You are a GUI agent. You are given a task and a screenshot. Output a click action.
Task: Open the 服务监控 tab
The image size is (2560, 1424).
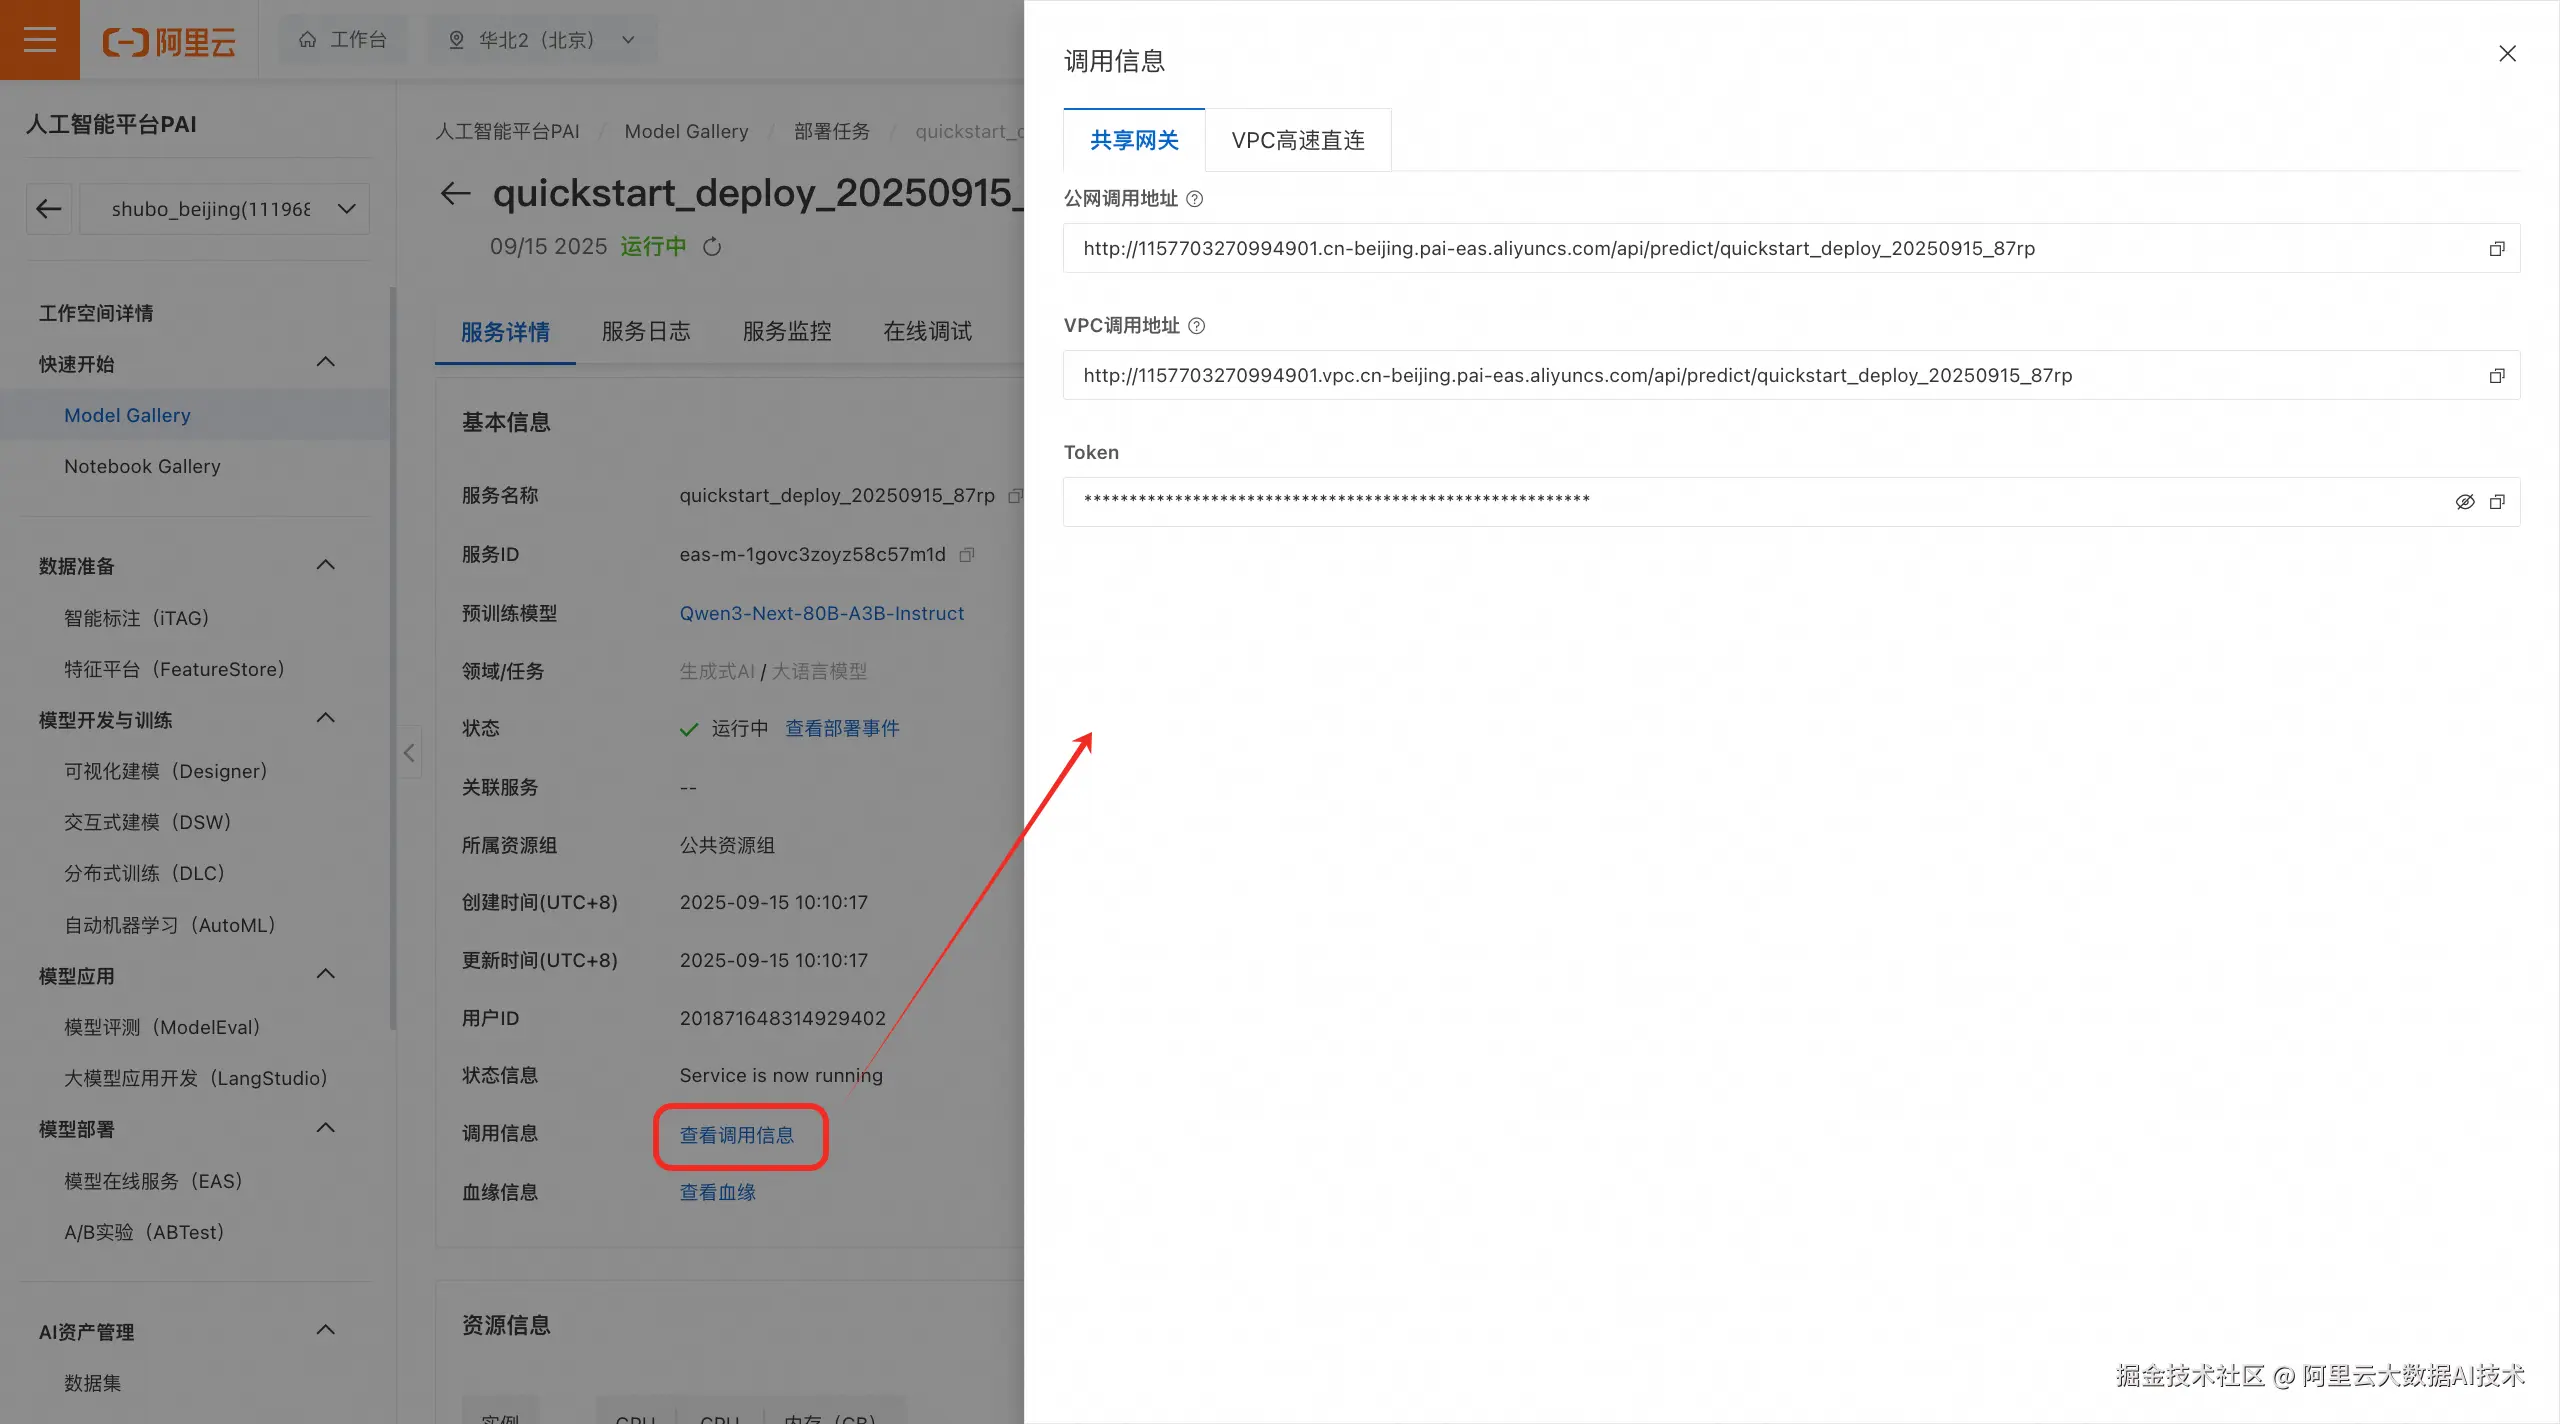[787, 332]
